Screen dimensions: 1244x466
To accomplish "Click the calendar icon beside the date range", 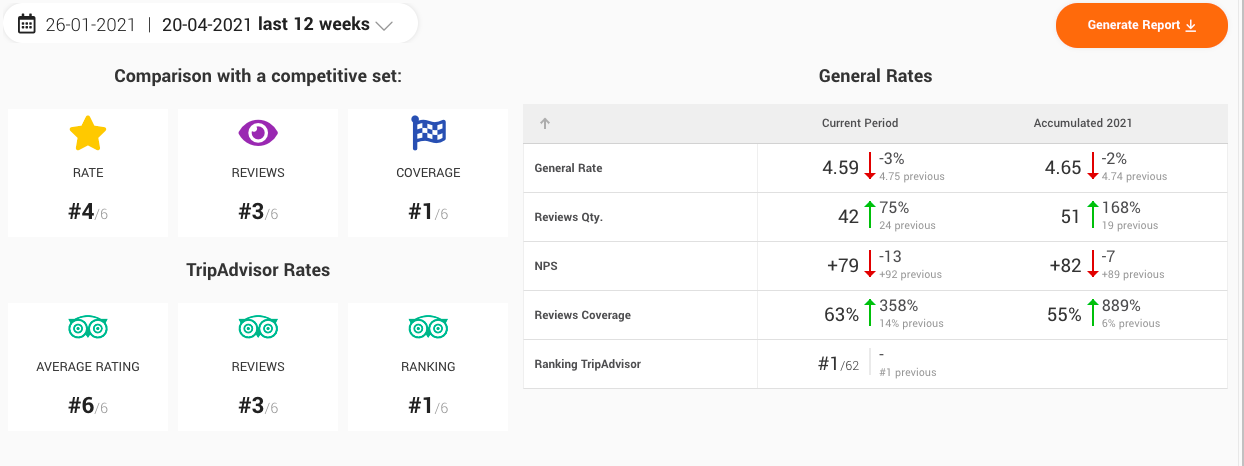I will pos(27,24).
